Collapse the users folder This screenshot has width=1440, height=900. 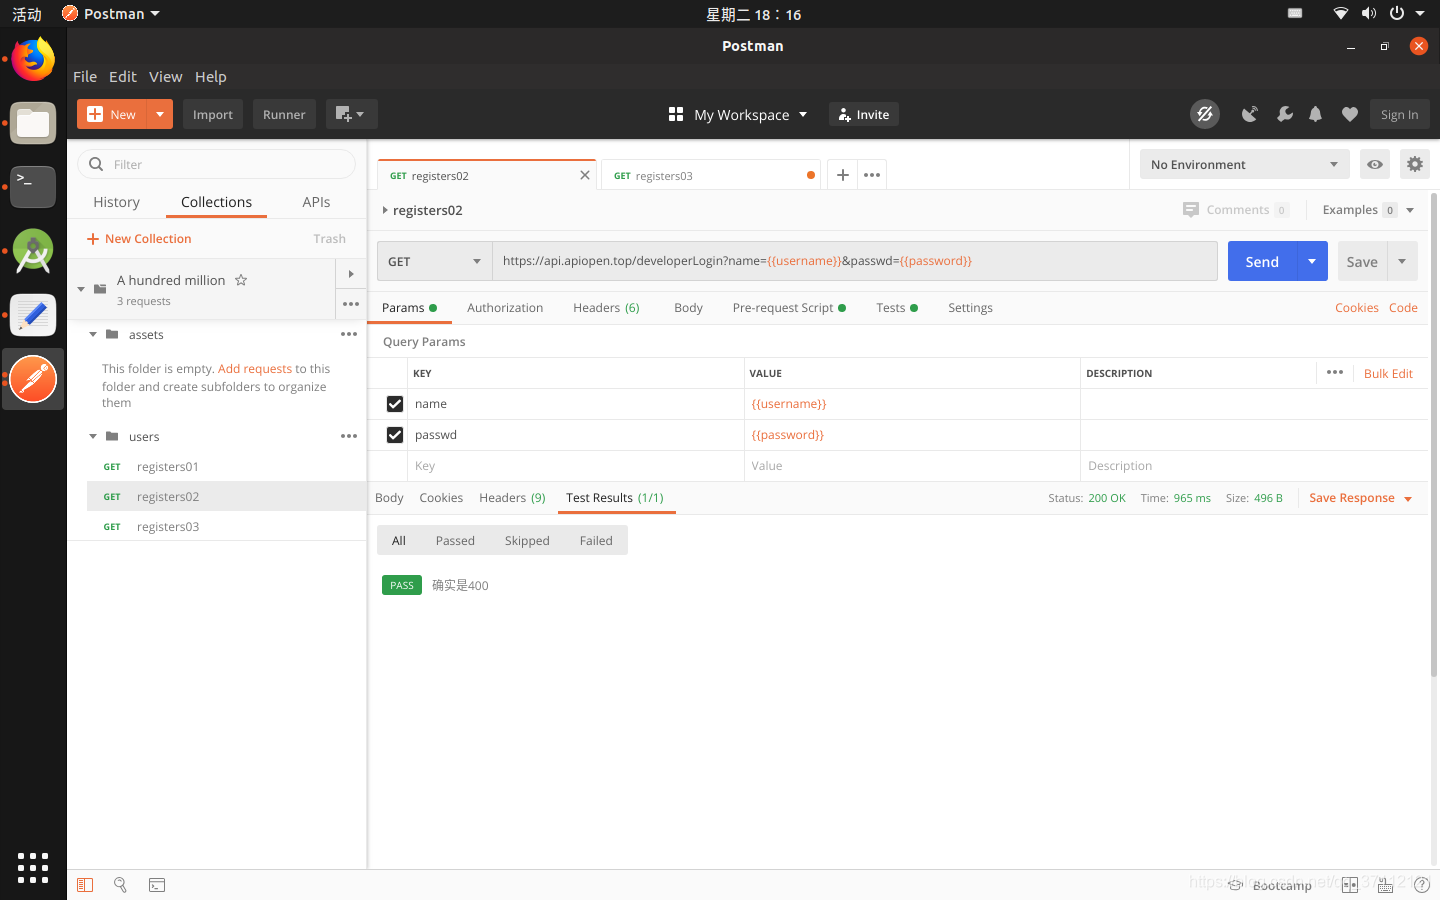(93, 436)
